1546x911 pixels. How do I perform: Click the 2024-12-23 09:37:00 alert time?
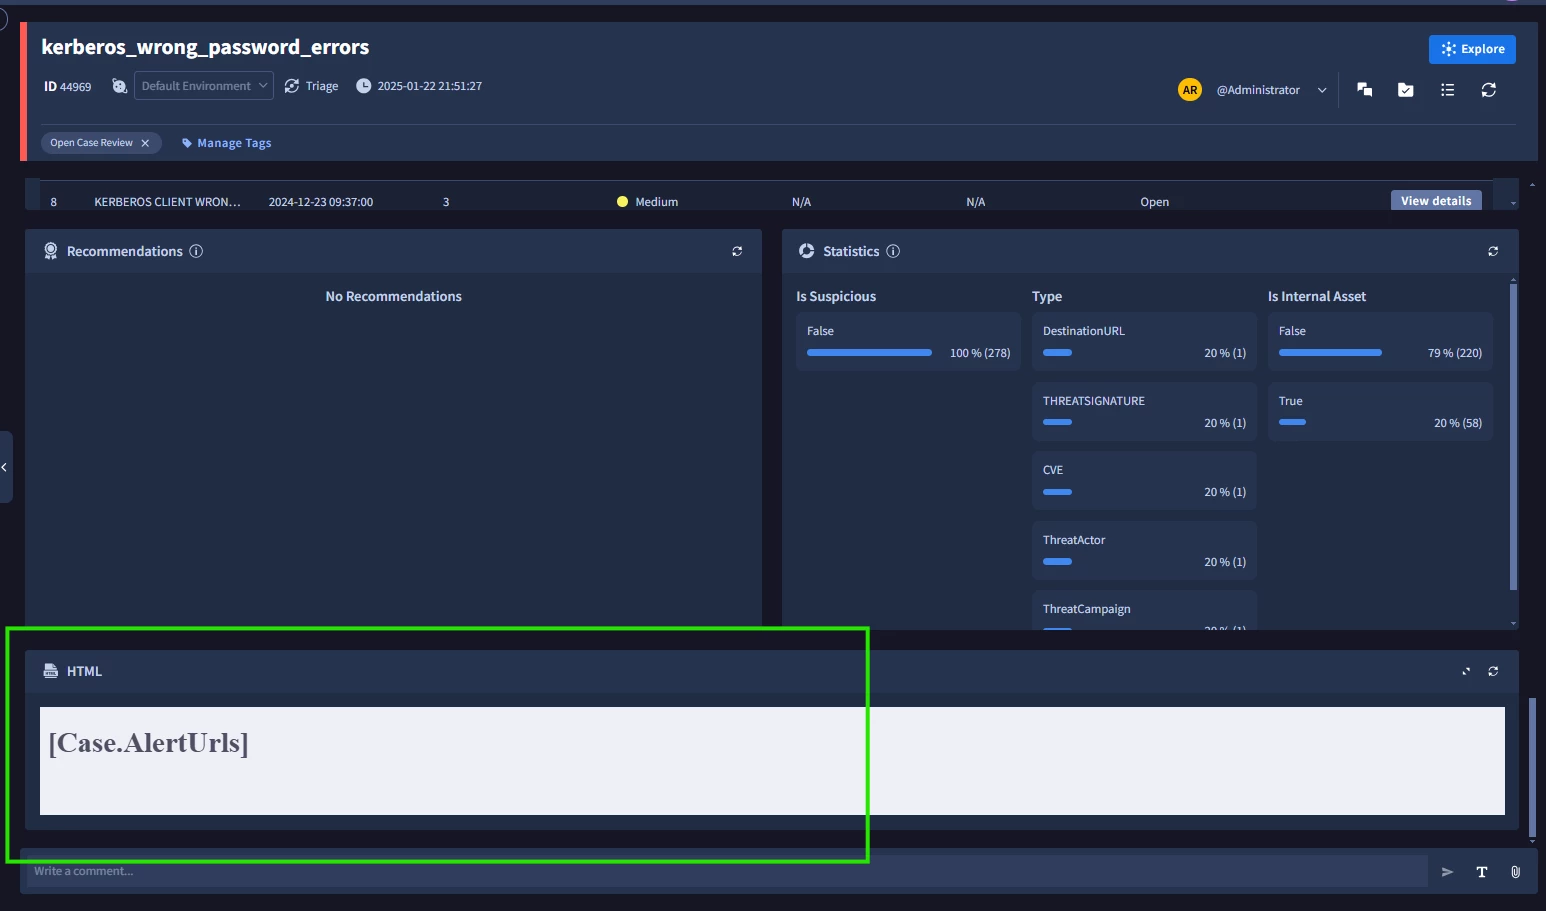tap(321, 202)
